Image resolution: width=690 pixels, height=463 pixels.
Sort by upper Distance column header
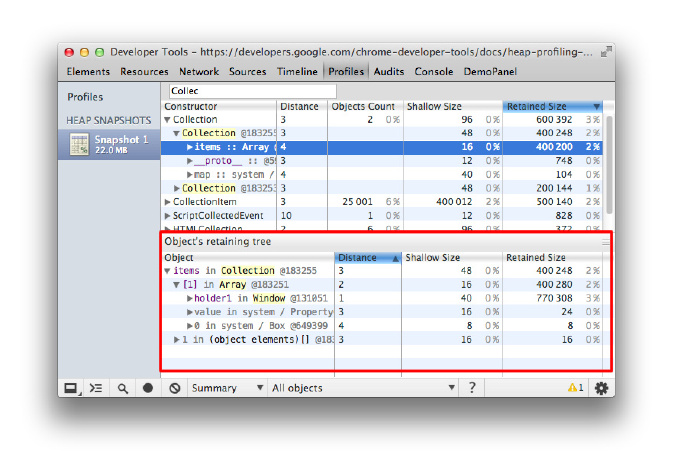click(x=302, y=107)
